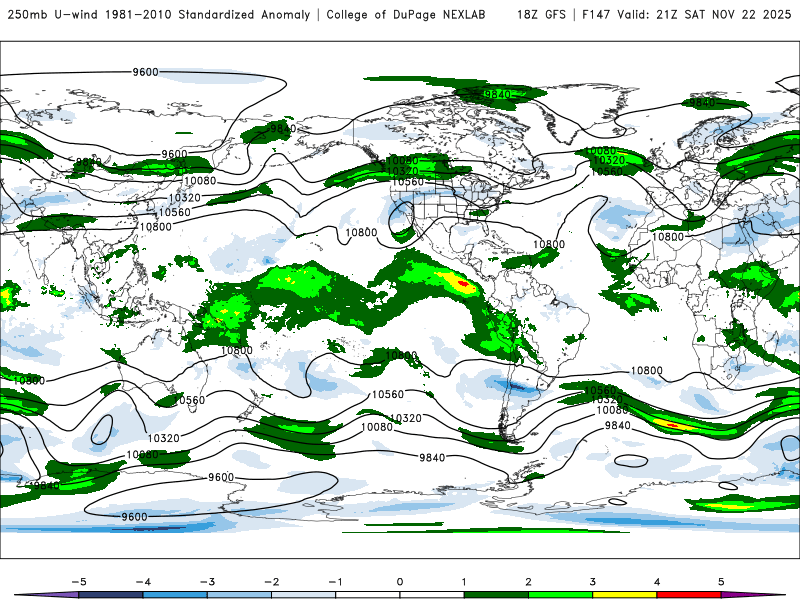Click the '9840' contour label over Arctic Canada
800x600 pixels.
(497, 94)
